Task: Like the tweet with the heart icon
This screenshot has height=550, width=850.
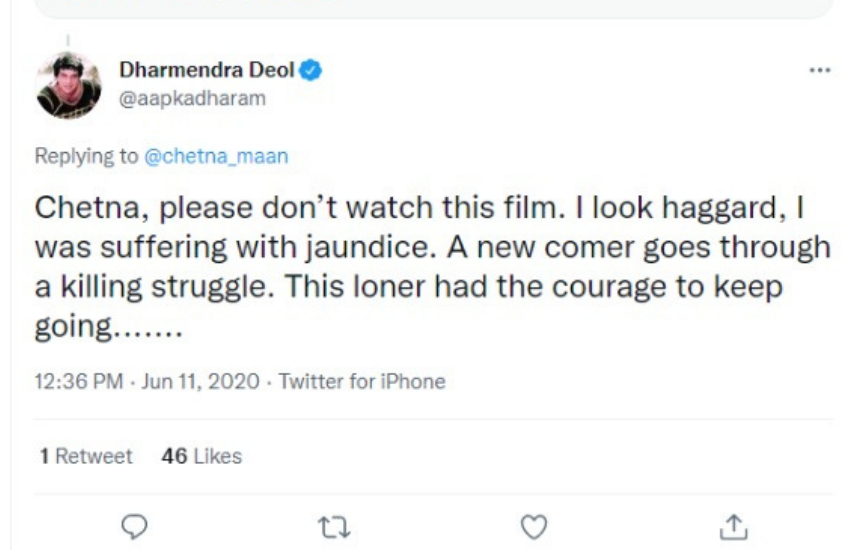Action: pos(536,525)
